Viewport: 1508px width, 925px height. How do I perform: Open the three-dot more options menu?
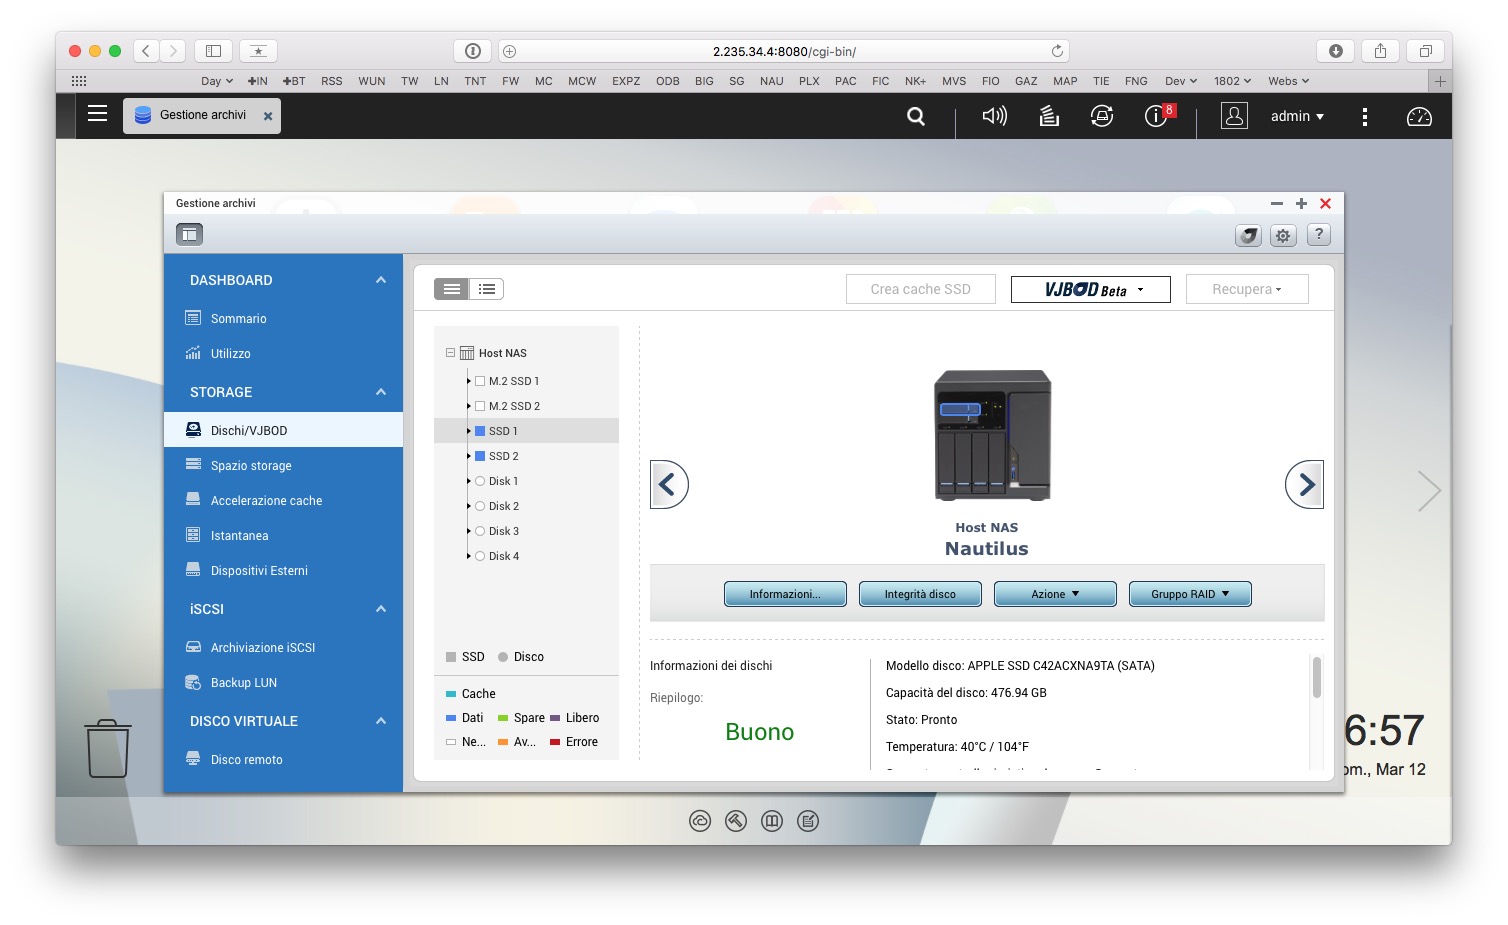(x=1364, y=116)
